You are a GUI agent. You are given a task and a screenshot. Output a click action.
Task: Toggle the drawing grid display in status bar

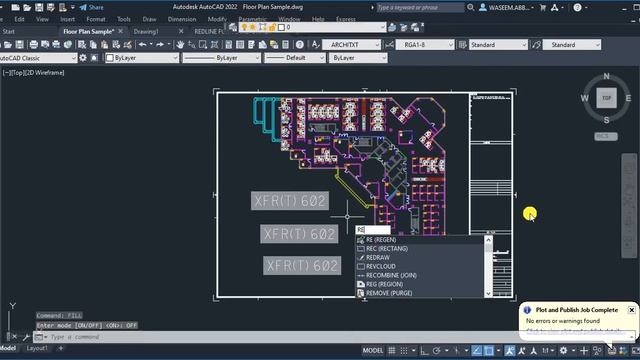(x=391, y=351)
